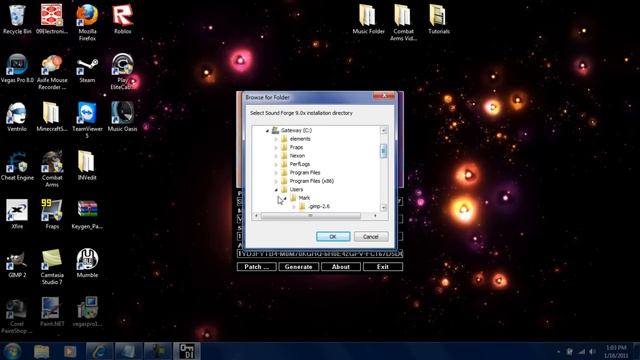The height and width of the screenshot is (360, 640).
Task: Launch the Fraps desktop shortcut
Action: coord(52,214)
